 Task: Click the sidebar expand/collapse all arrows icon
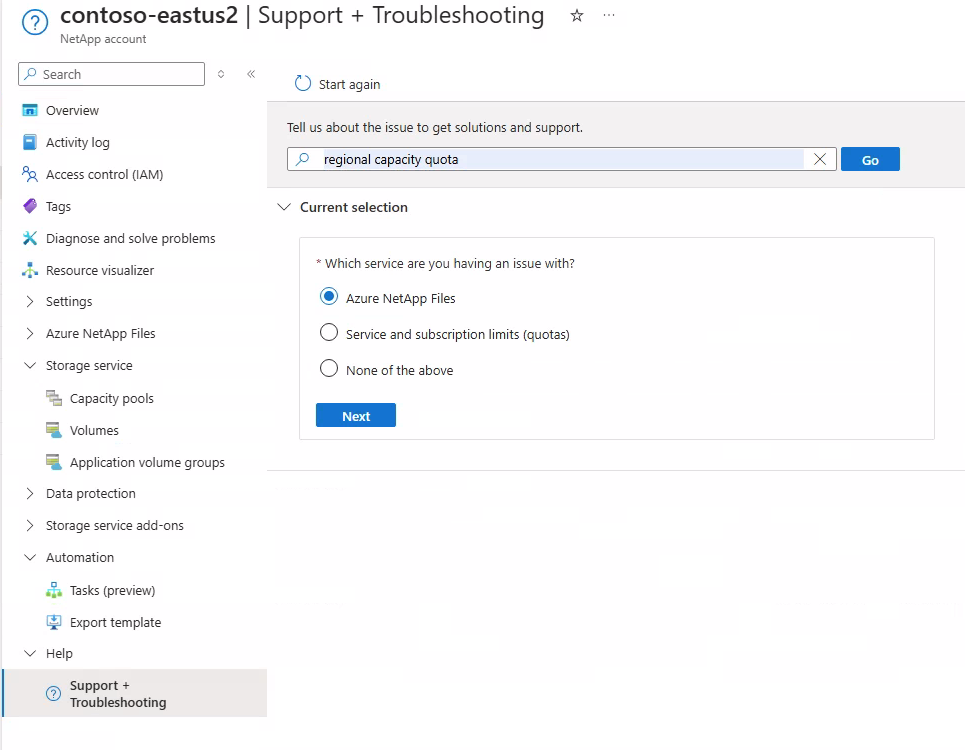[221, 74]
